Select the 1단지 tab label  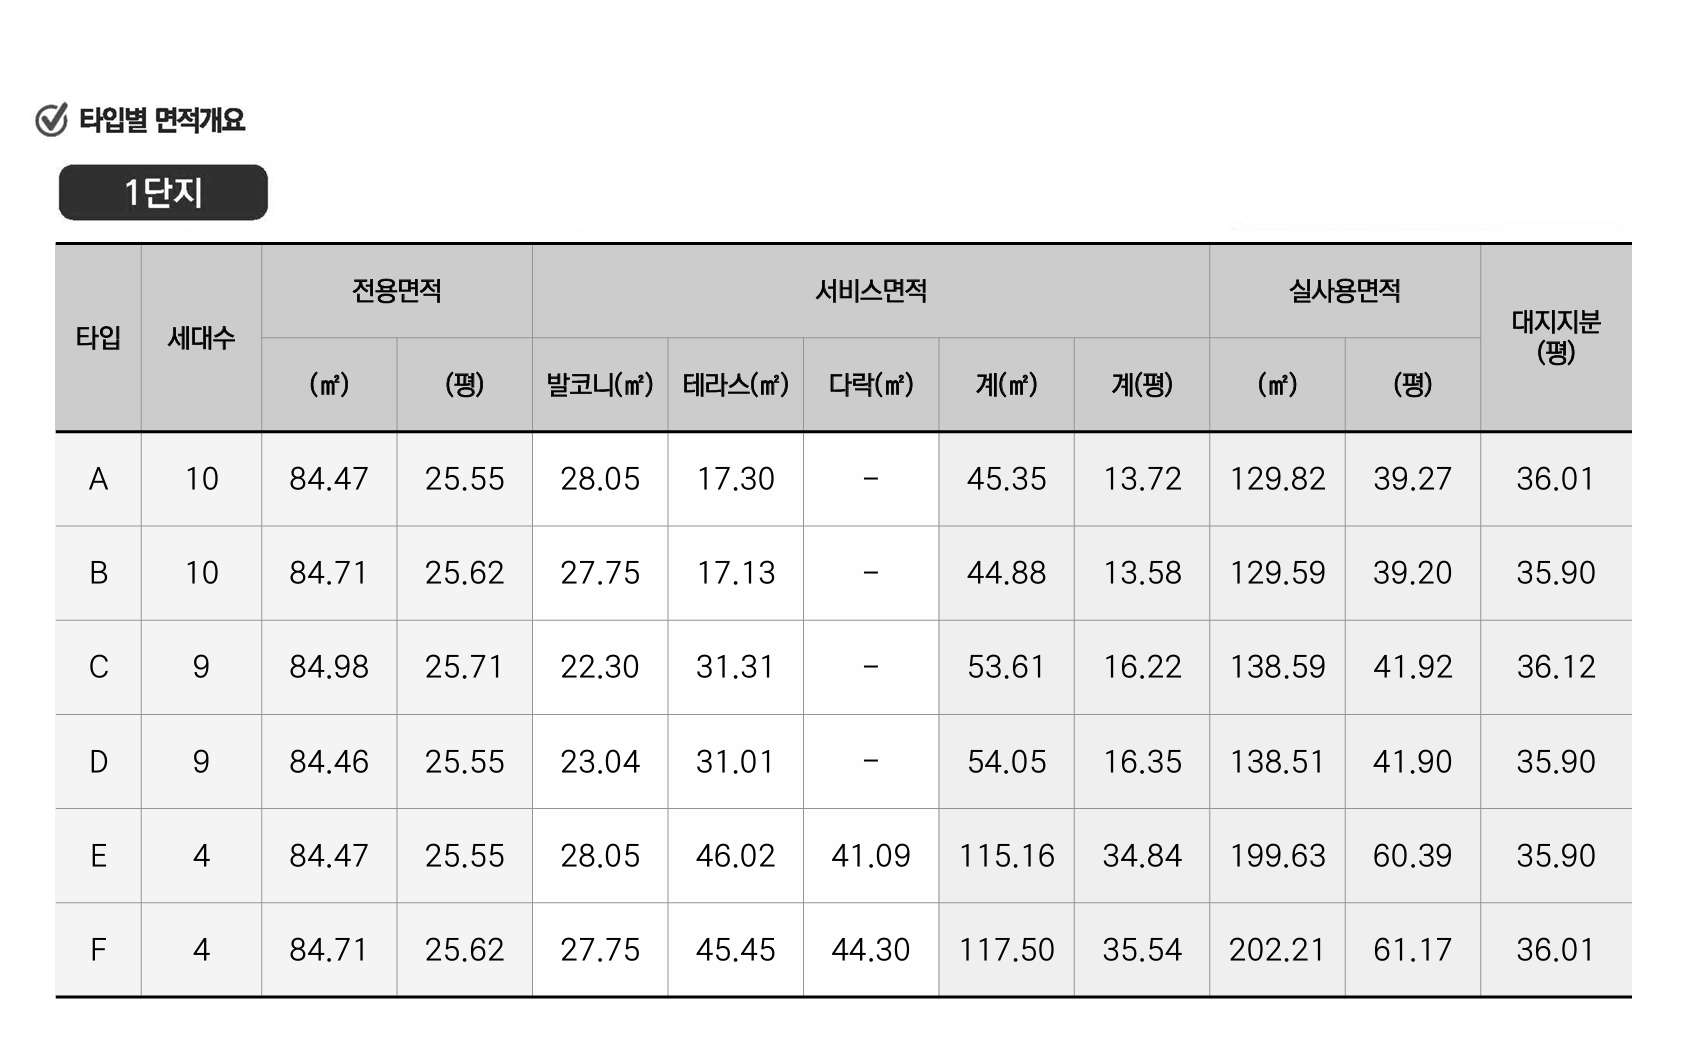tap(163, 192)
